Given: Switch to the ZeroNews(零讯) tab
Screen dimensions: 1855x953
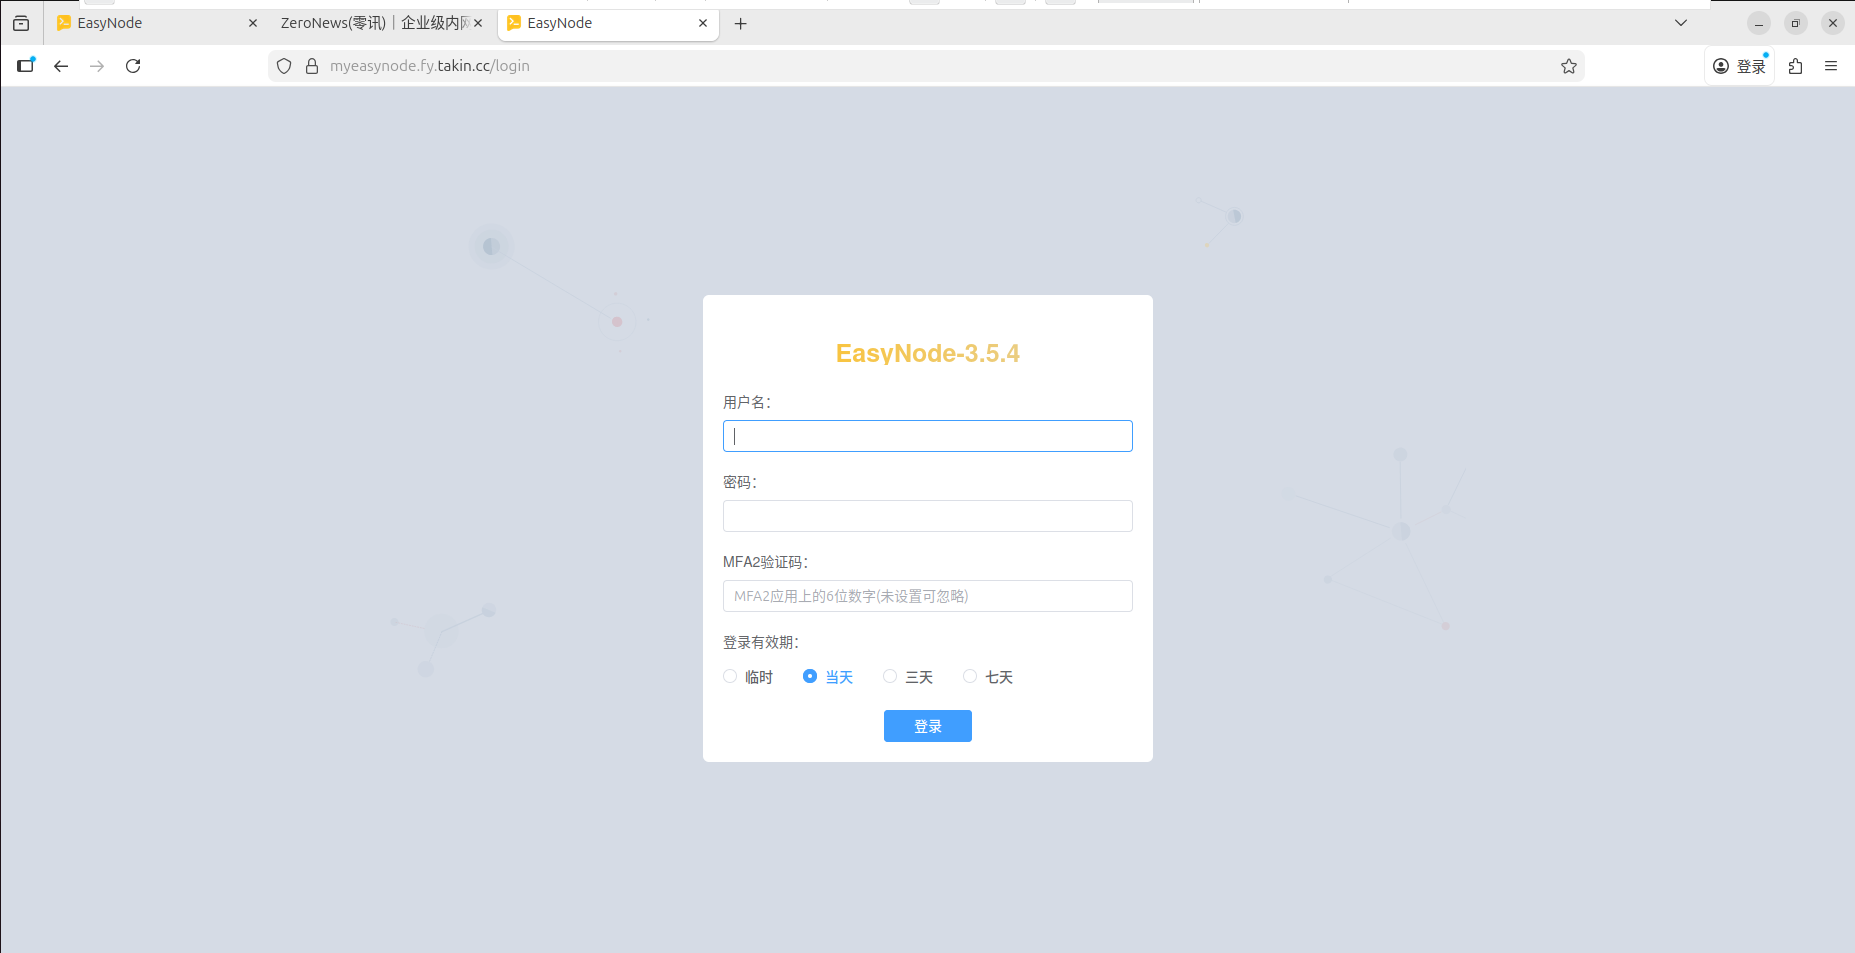Looking at the screenshot, I should click(x=373, y=23).
